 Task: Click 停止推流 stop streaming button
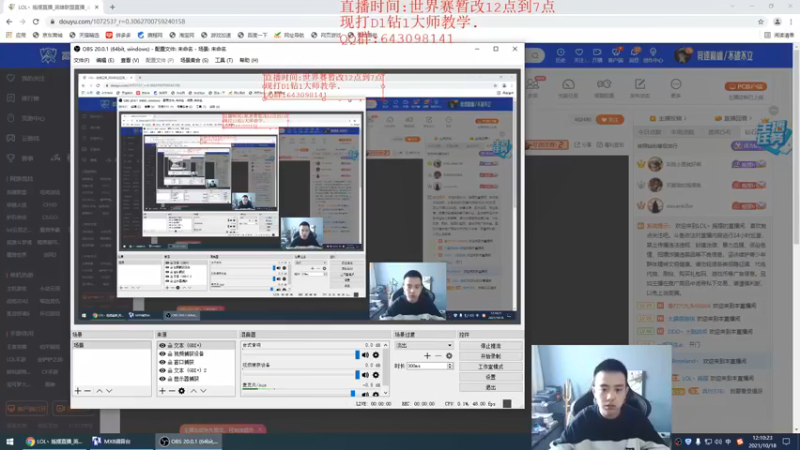point(490,346)
